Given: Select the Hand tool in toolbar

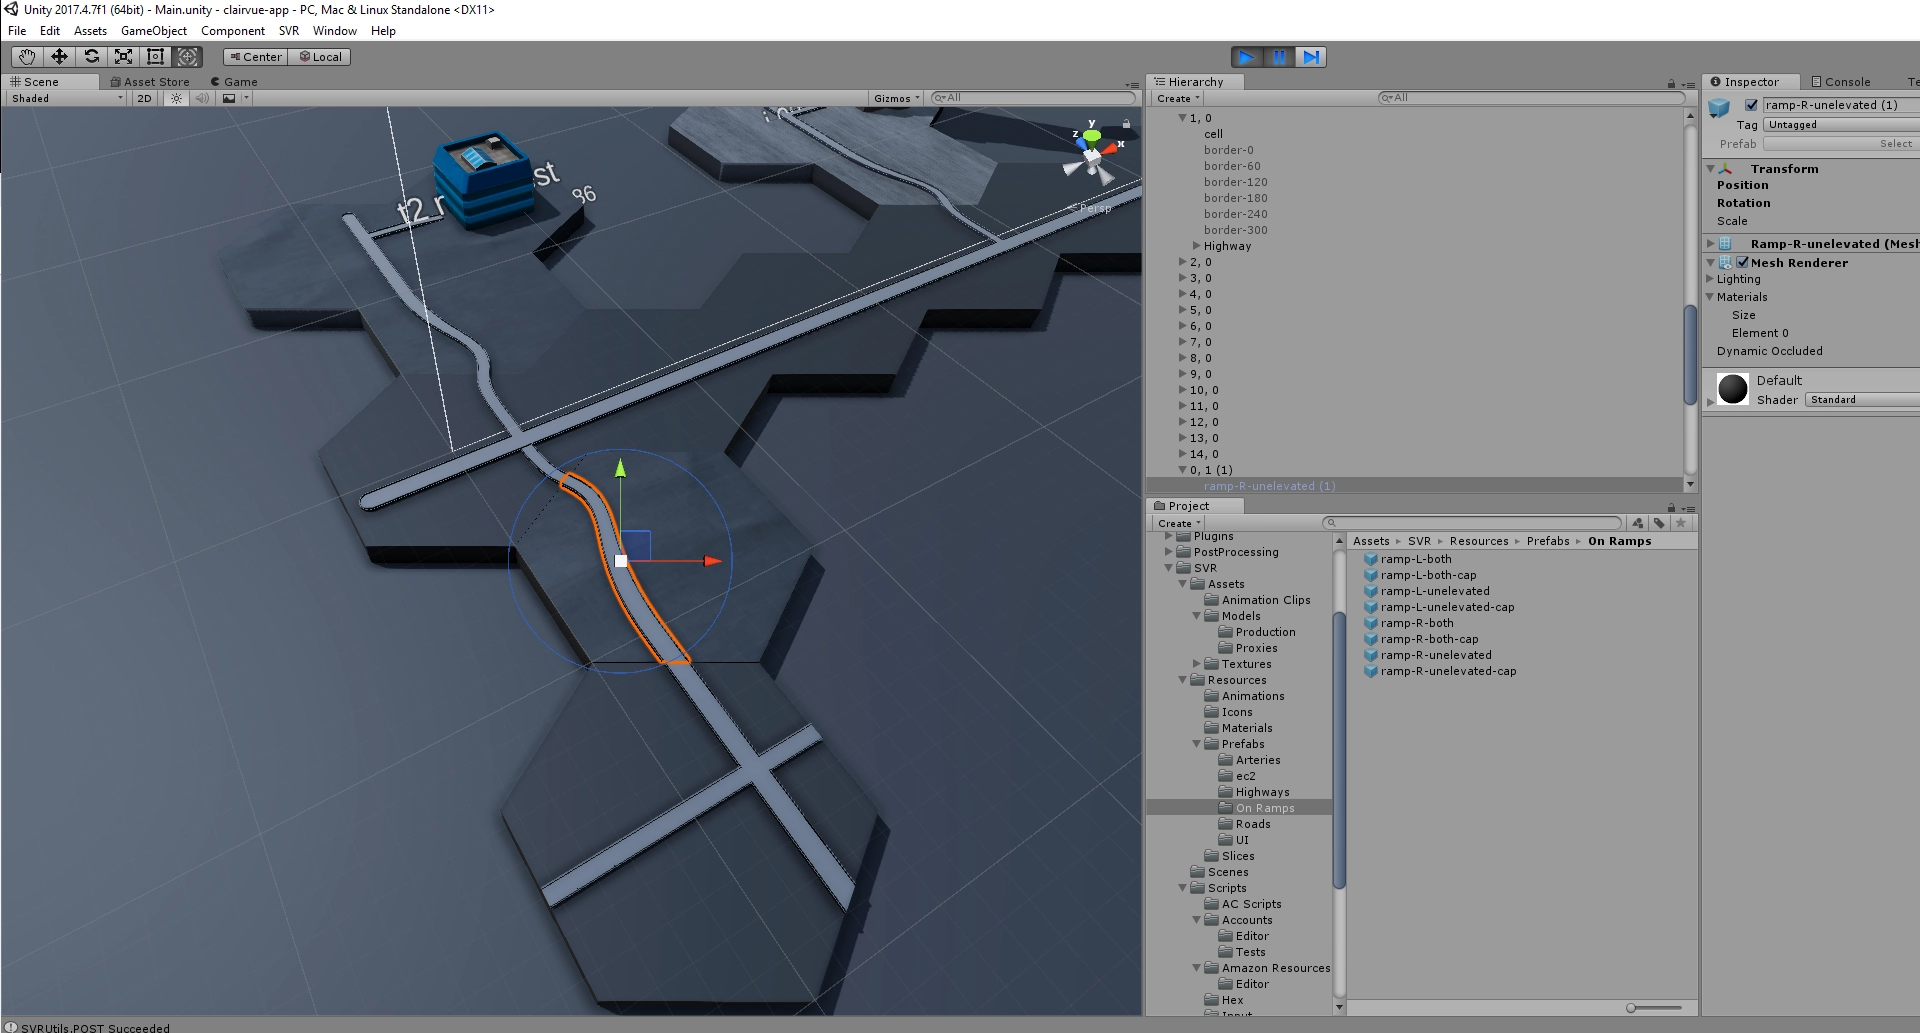Looking at the screenshot, I should point(27,57).
